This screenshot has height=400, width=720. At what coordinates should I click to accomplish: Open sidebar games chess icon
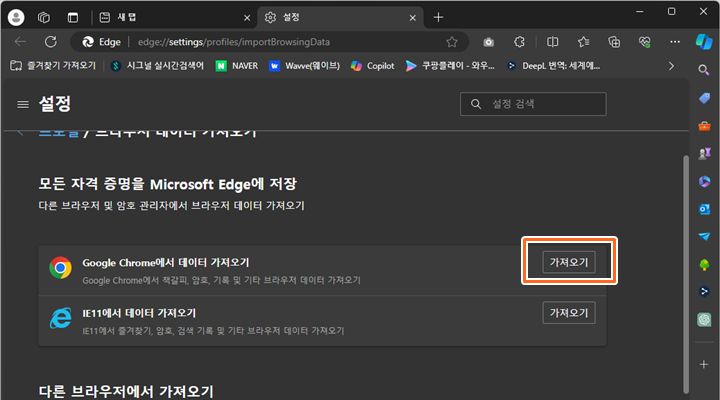click(704, 153)
